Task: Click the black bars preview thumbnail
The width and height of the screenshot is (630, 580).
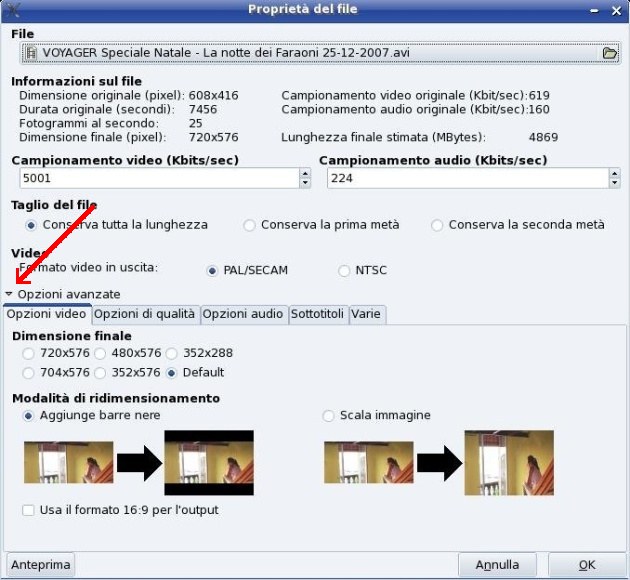Action: [208, 463]
